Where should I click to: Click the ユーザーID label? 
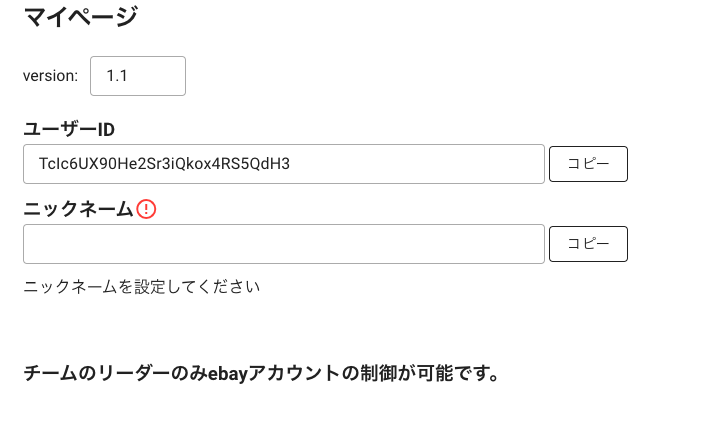pos(69,130)
